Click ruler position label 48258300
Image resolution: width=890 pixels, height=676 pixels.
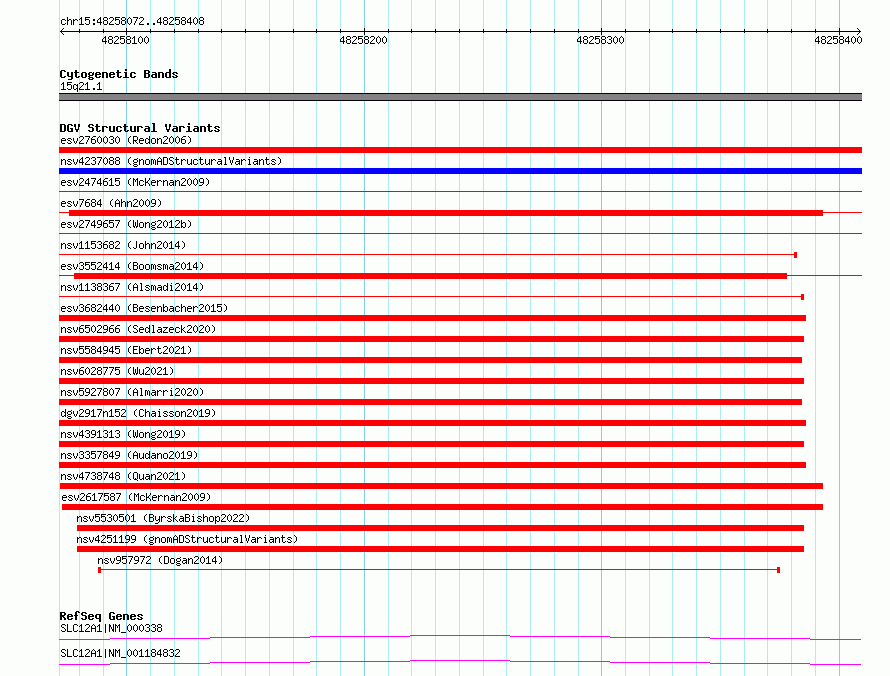(x=600, y=40)
